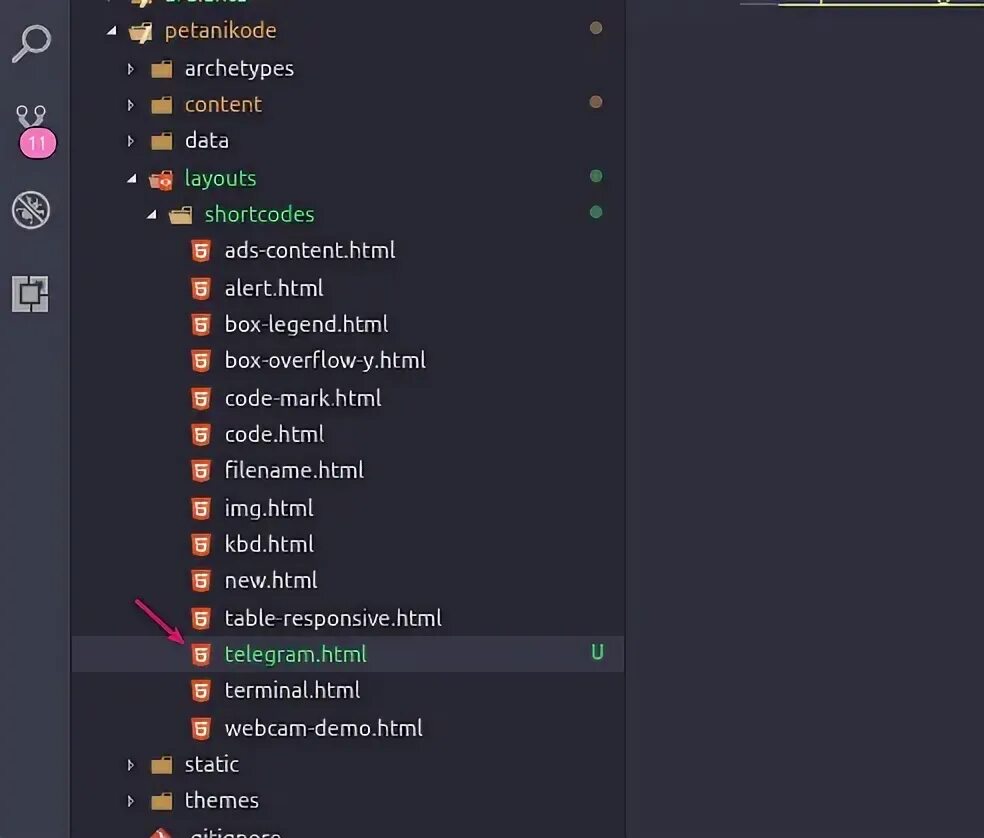The image size is (984, 838).
Task: Expand the themes folder arrow
Action: tap(131, 802)
